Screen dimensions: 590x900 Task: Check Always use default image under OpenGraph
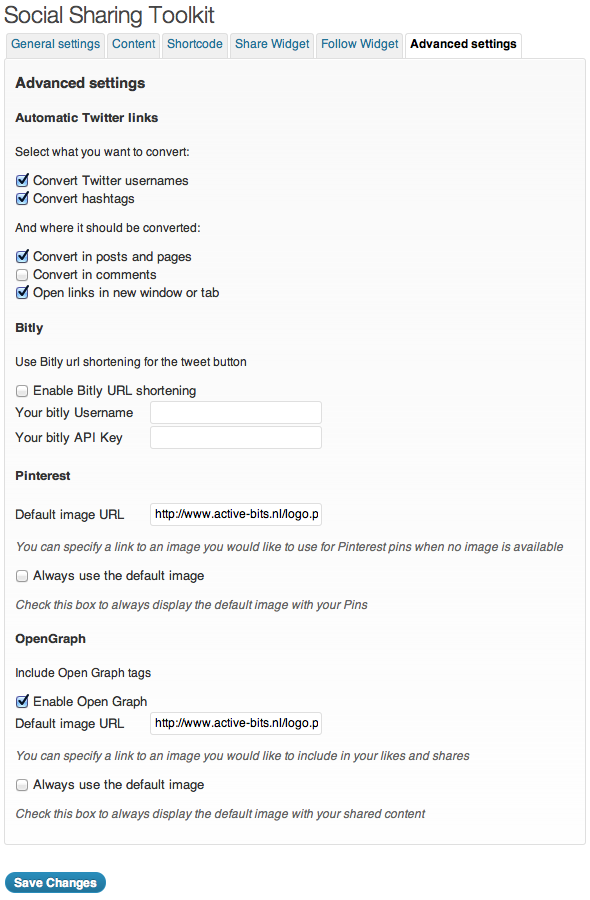[22, 785]
